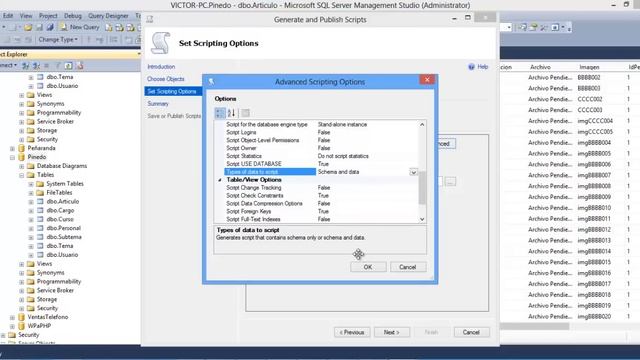Expand the Database Diagrams folder
The image size is (640, 360).
(22, 166)
